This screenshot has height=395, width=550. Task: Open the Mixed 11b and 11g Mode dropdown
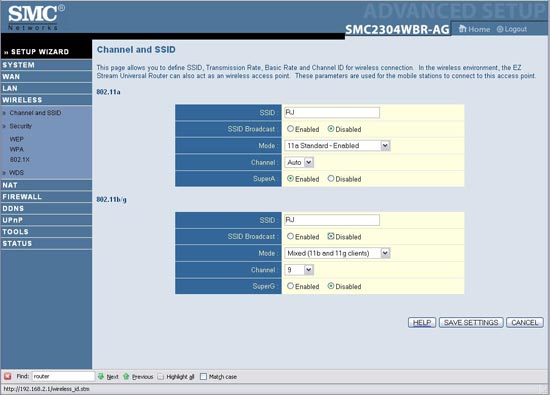(x=337, y=253)
